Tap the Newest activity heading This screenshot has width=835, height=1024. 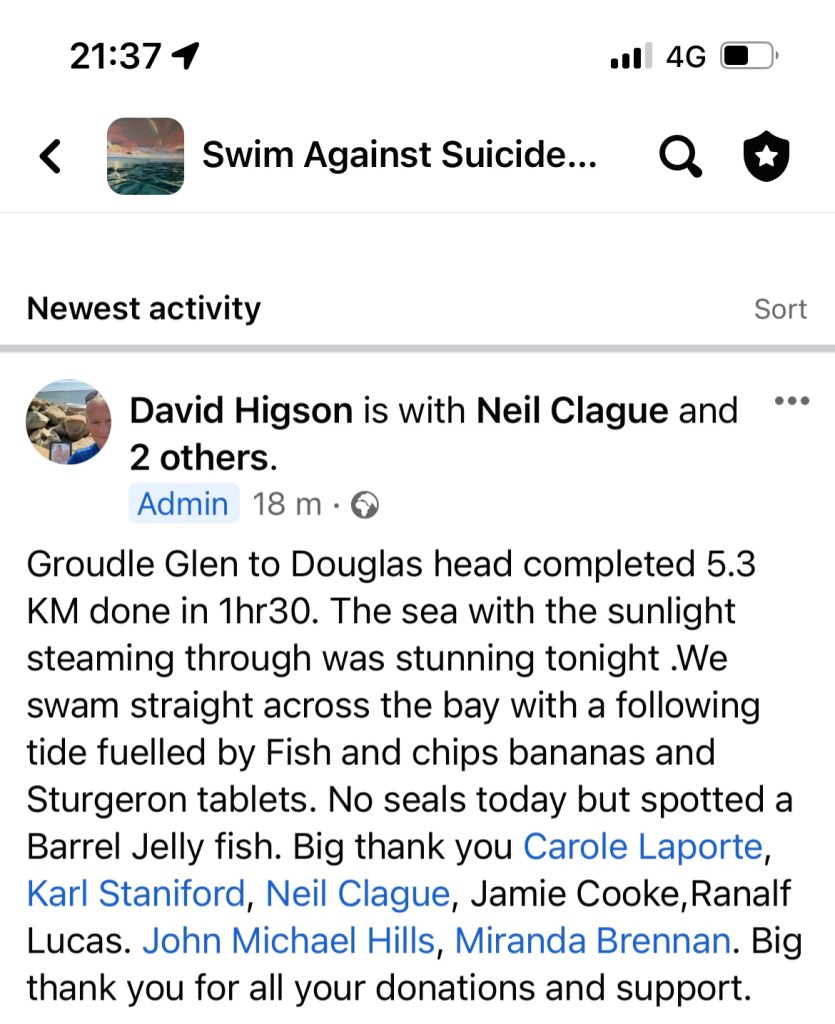[143, 308]
